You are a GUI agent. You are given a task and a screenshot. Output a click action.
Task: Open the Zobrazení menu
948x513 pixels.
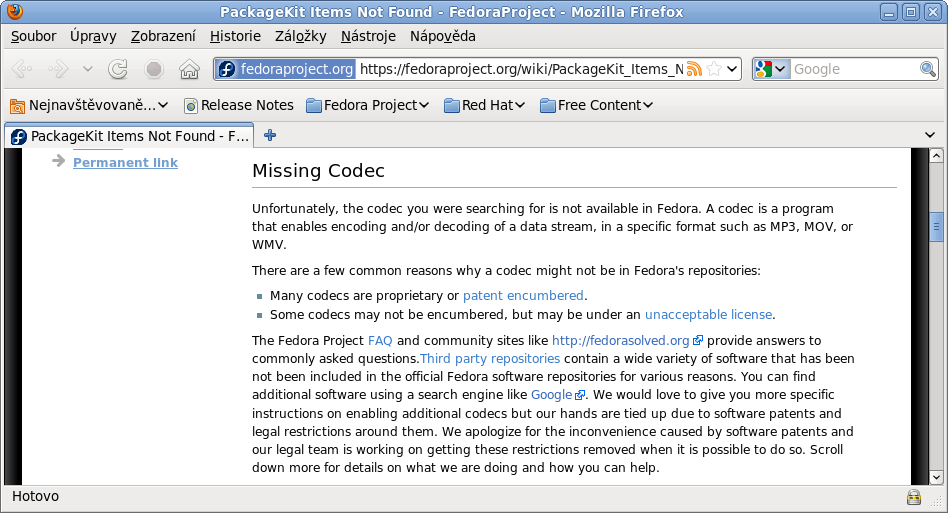click(163, 36)
